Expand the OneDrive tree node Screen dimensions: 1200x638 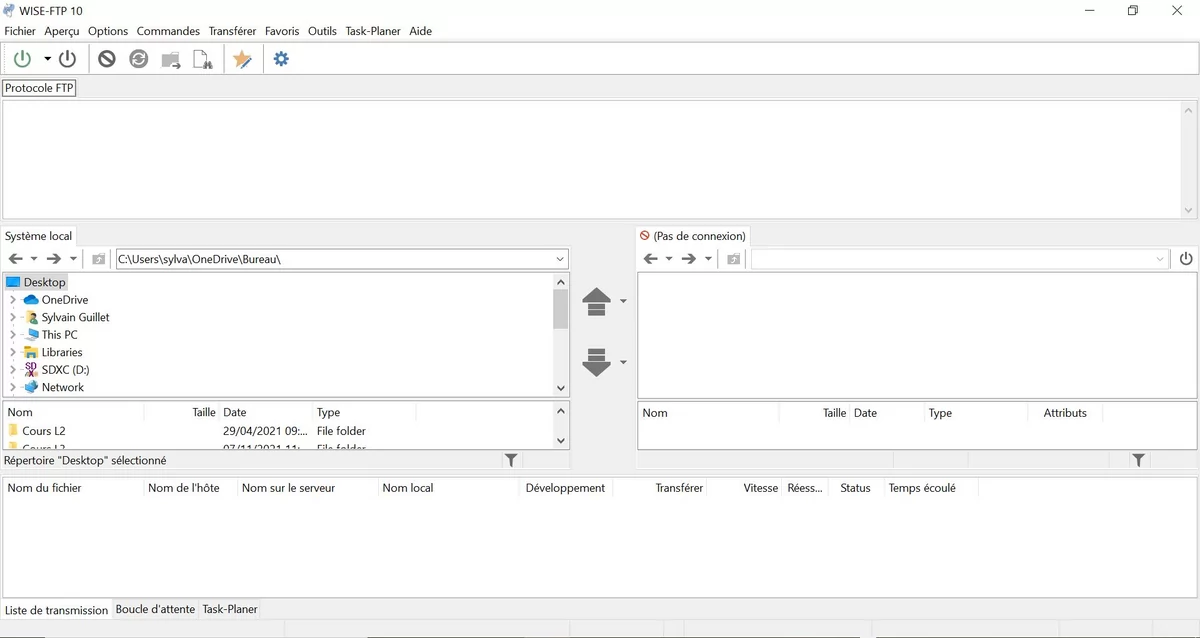pos(12,300)
